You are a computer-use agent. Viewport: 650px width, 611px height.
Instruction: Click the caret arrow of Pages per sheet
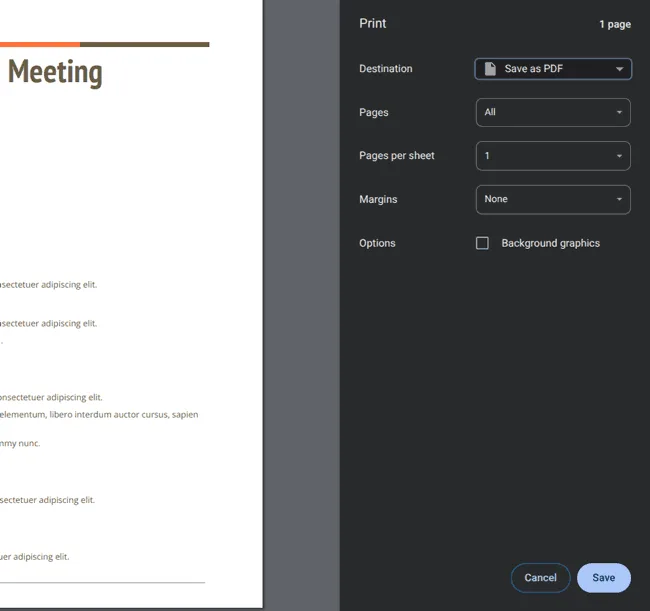point(619,156)
